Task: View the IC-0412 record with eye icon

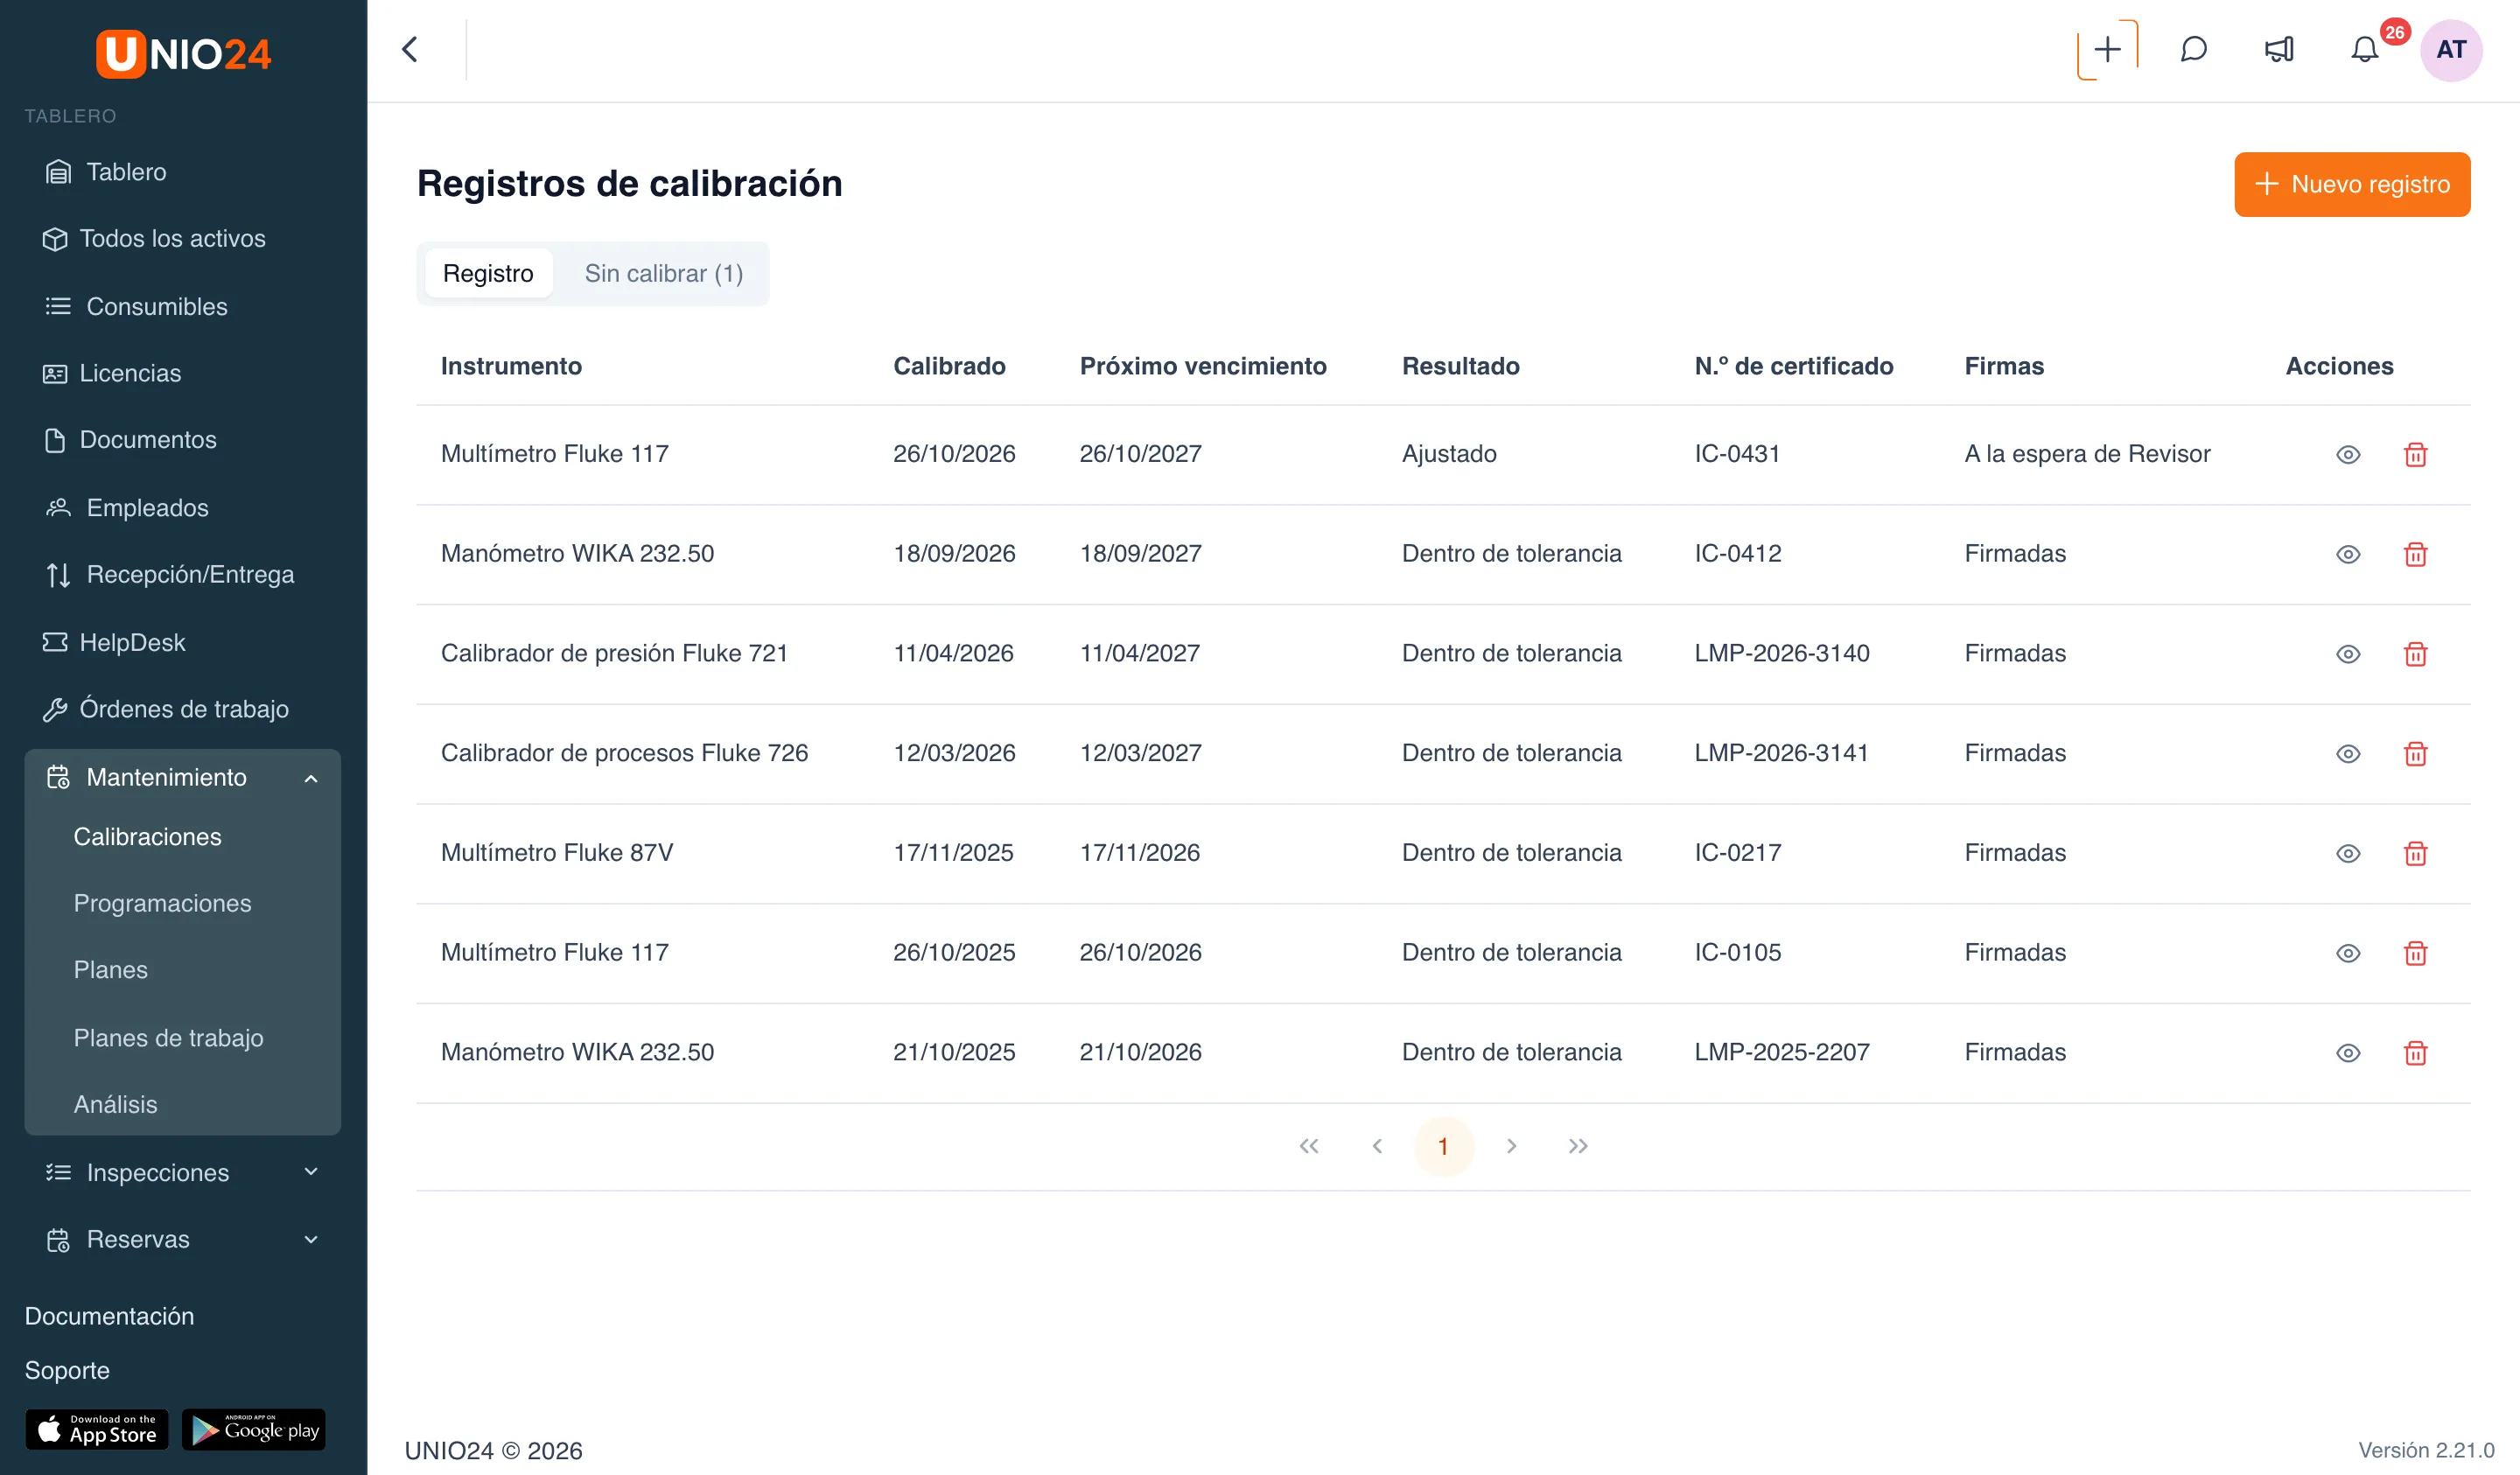Action: pos(2348,554)
